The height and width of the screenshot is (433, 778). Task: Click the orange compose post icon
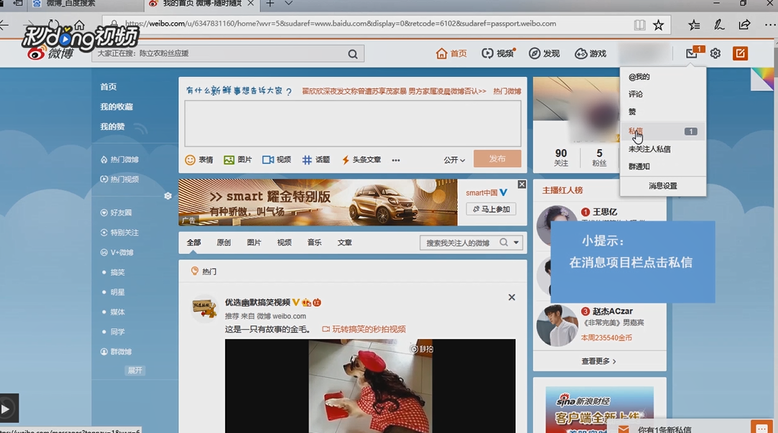pyautogui.click(x=740, y=53)
